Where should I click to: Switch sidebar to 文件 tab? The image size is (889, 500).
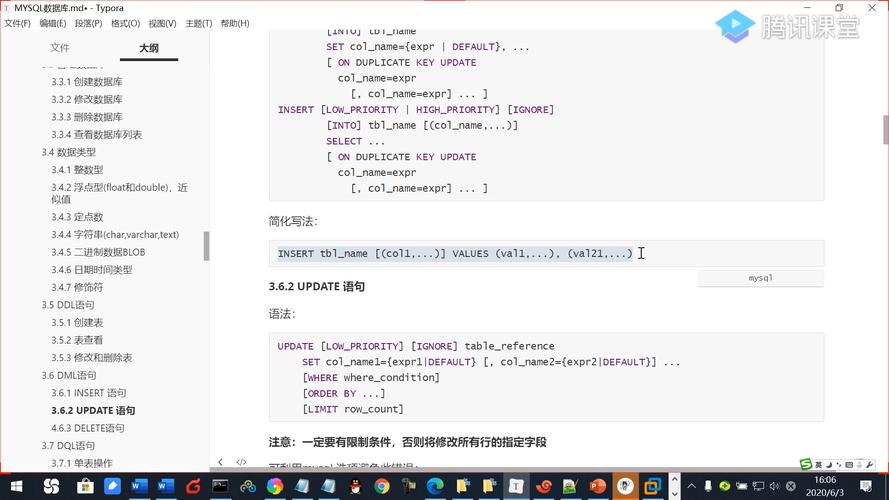[x=60, y=48]
